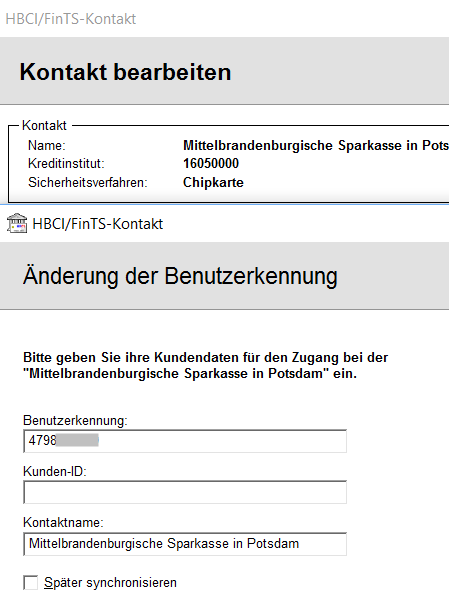Click the greyed HBCI/FinTS-Kontakt title at top
Viewport: 449px width, 608px height.
pyautogui.click(x=71, y=19)
